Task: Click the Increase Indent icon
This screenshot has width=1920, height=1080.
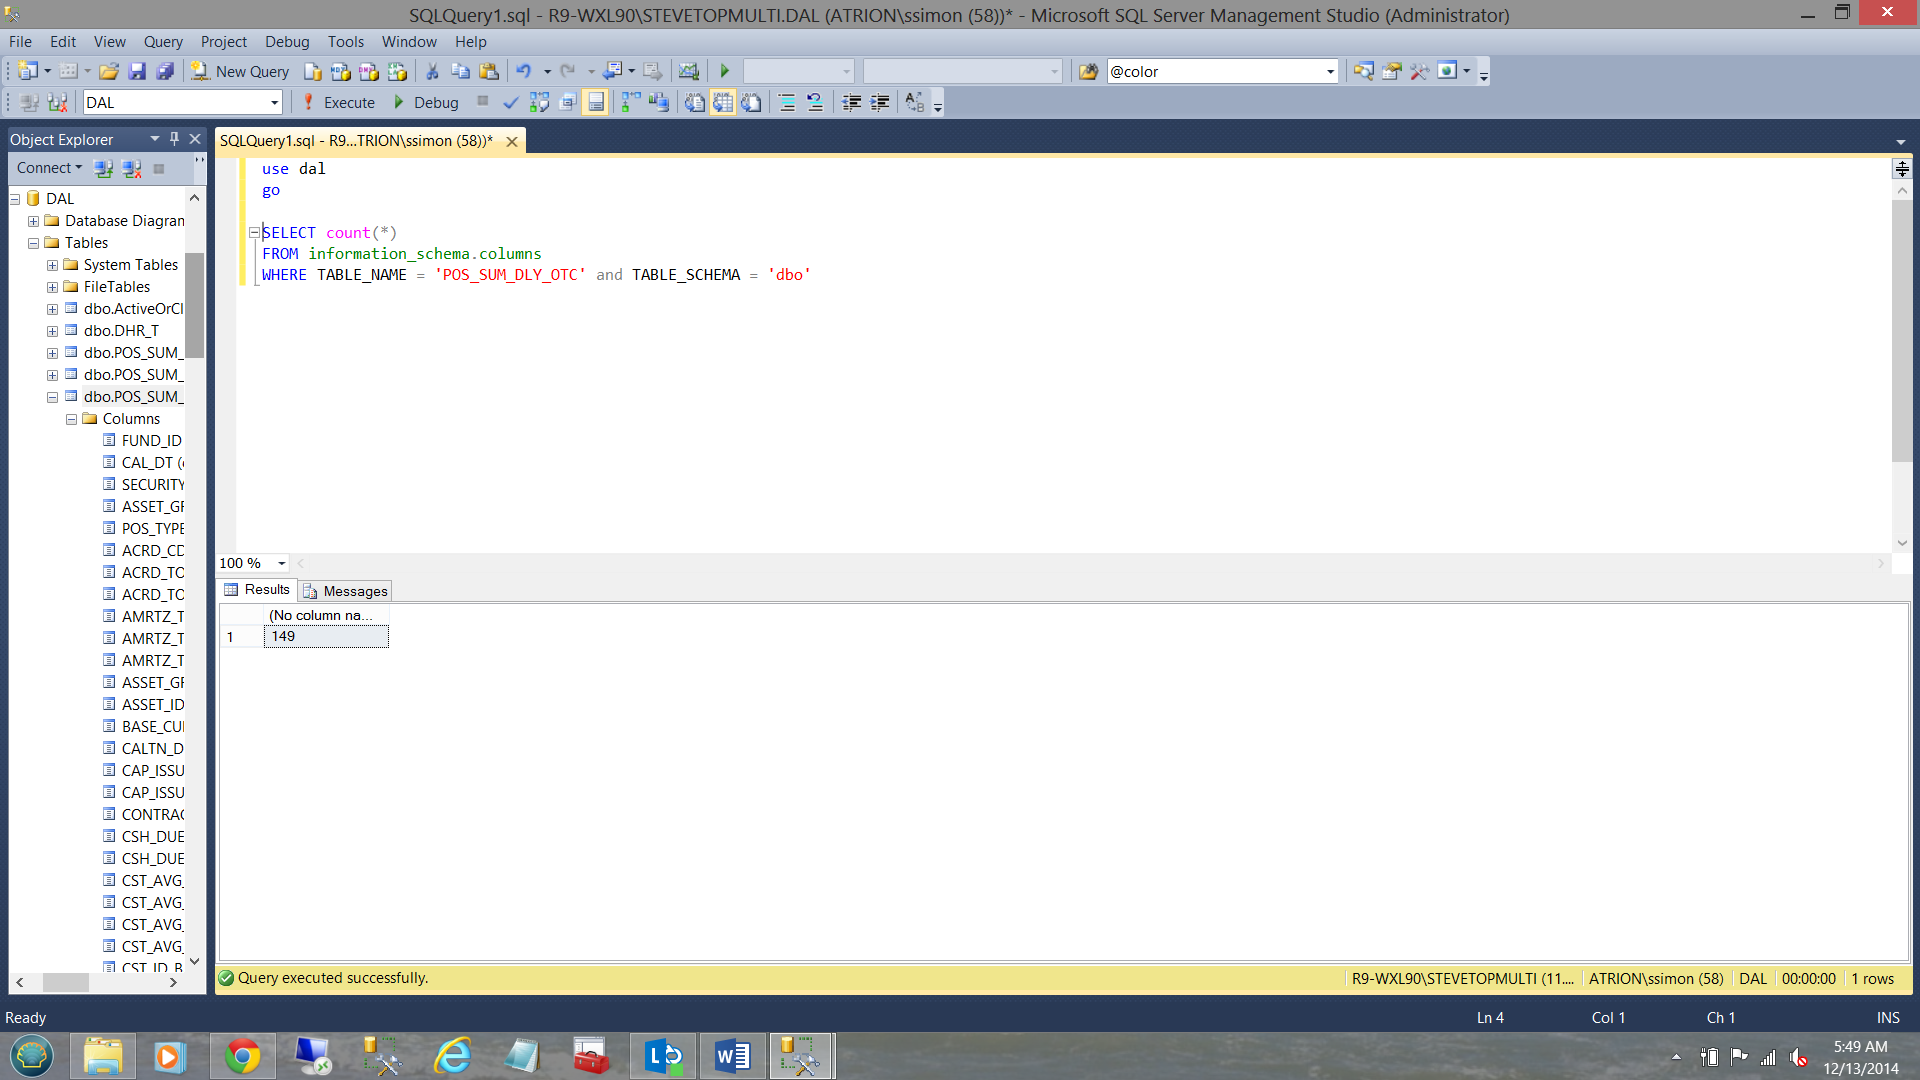Action: 880,102
